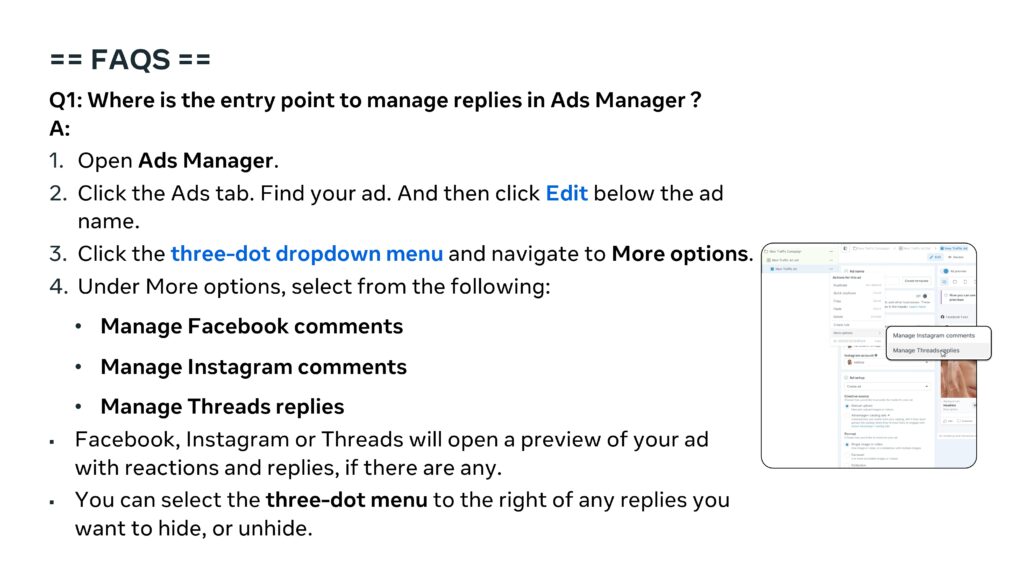Viewport: 1024px width, 576px height.
Task: Click the sidebar collapse panel icon
Action: 846,248
